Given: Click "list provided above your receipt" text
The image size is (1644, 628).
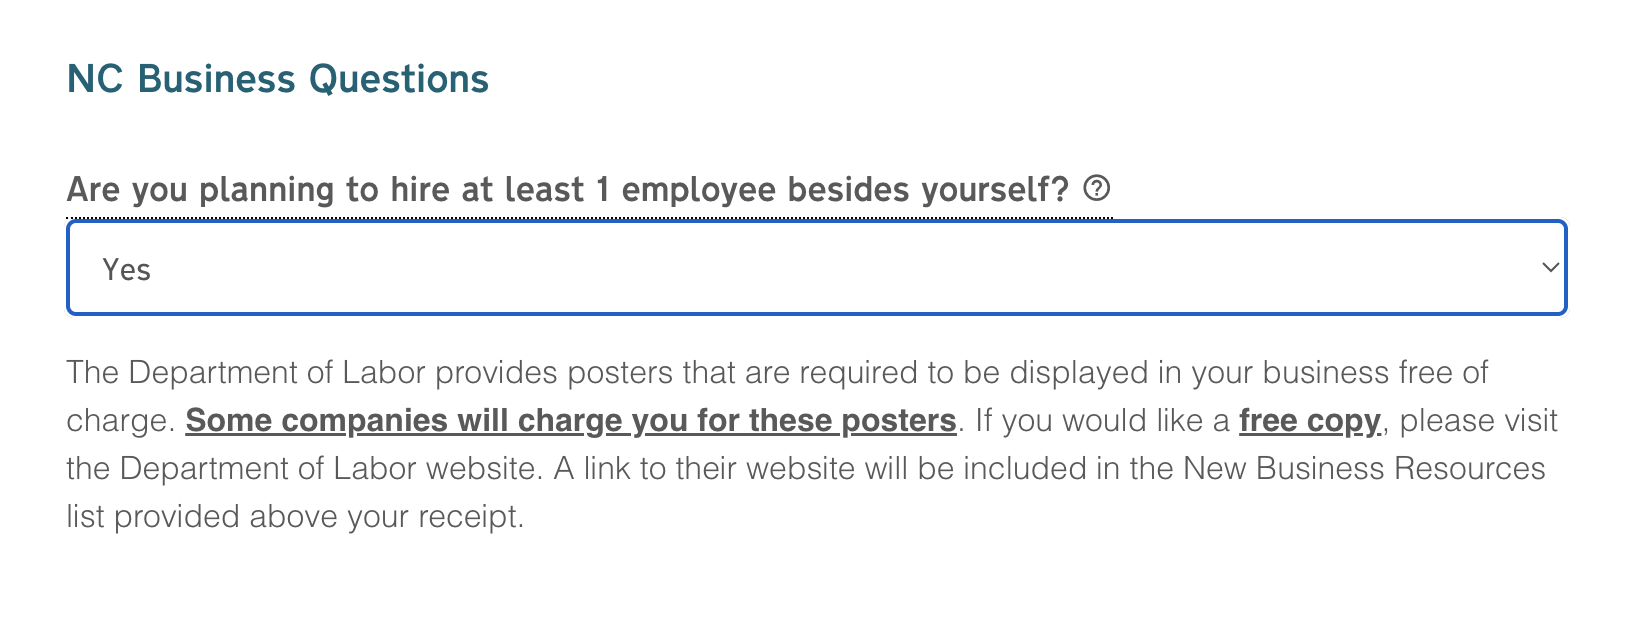Looking at the screenshot, I should pos(294,516).
